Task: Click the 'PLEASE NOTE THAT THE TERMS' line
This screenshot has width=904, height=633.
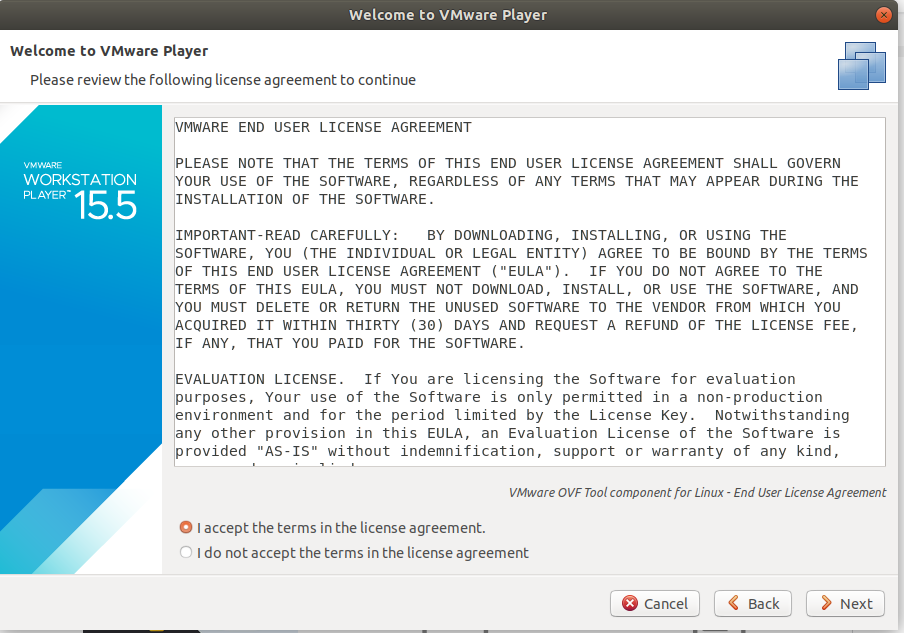Action: (508, 163)
